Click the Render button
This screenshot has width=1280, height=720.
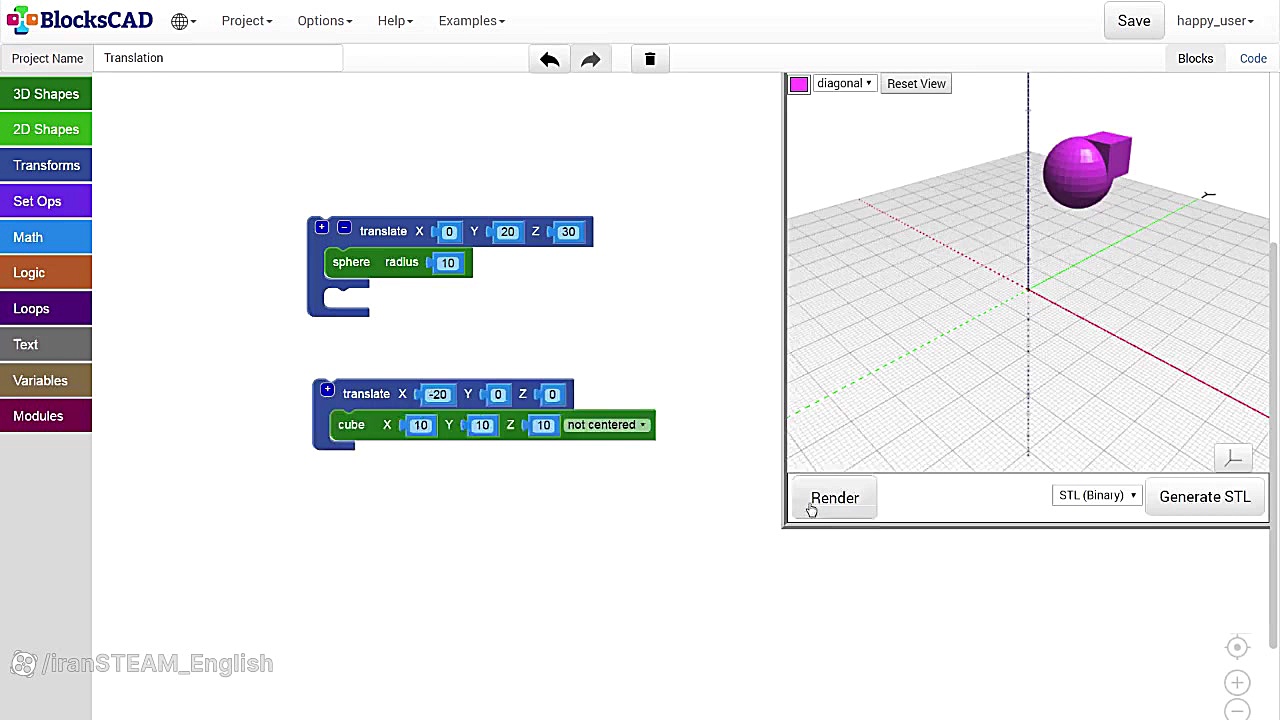(x=835, y=498)
